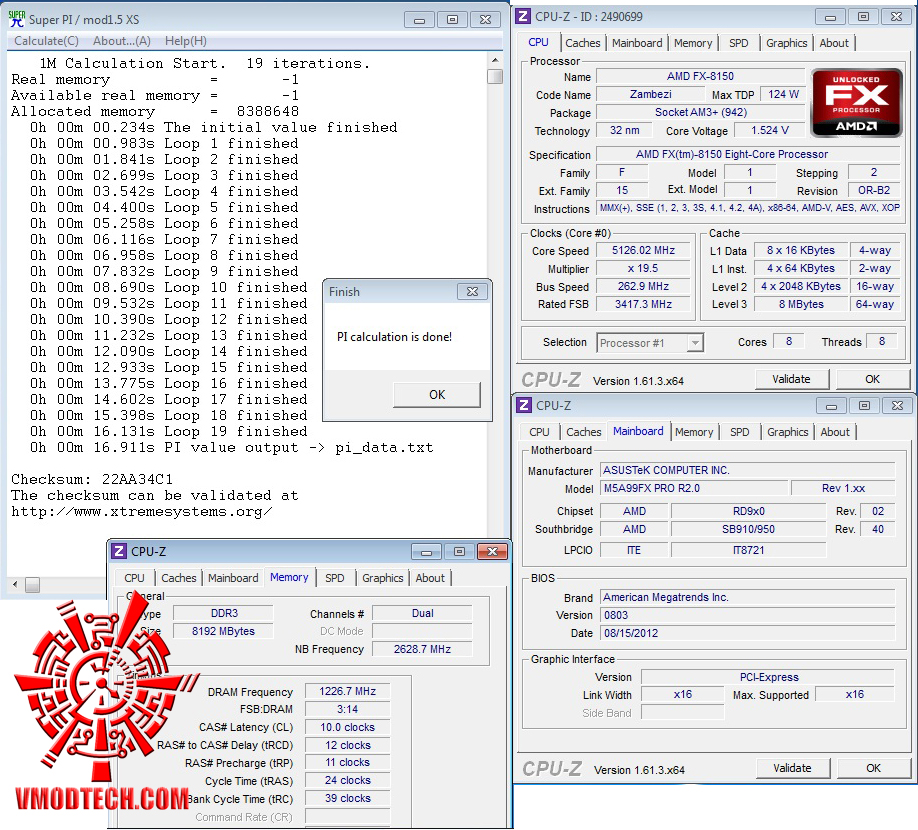Click the Multiplier x 19.5 value
The image size is (918, 830).
point(643,268)
